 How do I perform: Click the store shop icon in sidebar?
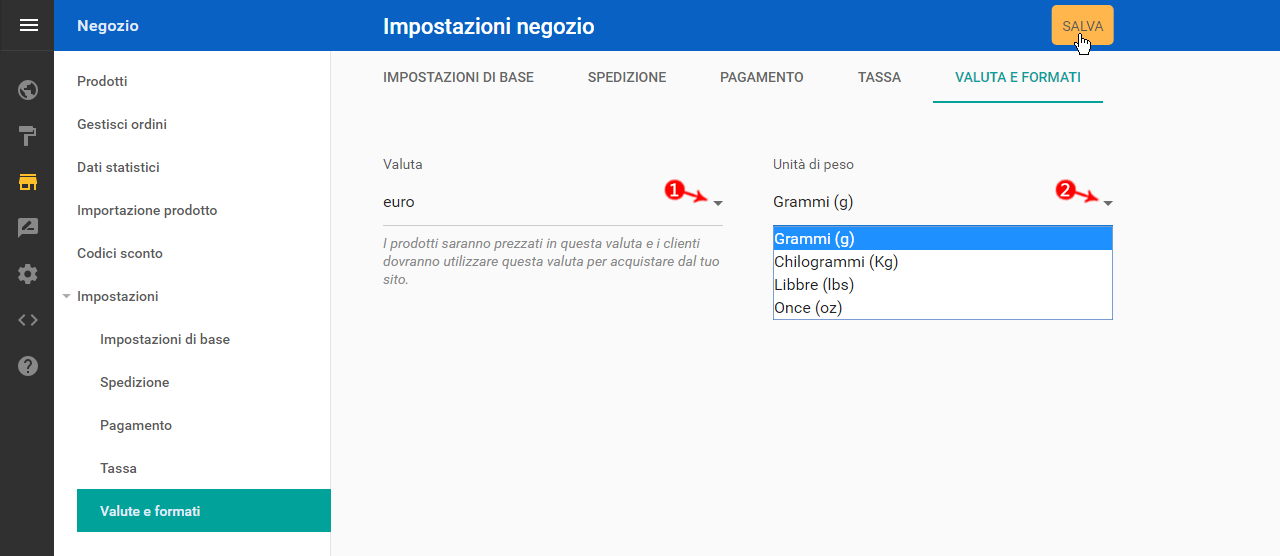click(x=28, y=182)
